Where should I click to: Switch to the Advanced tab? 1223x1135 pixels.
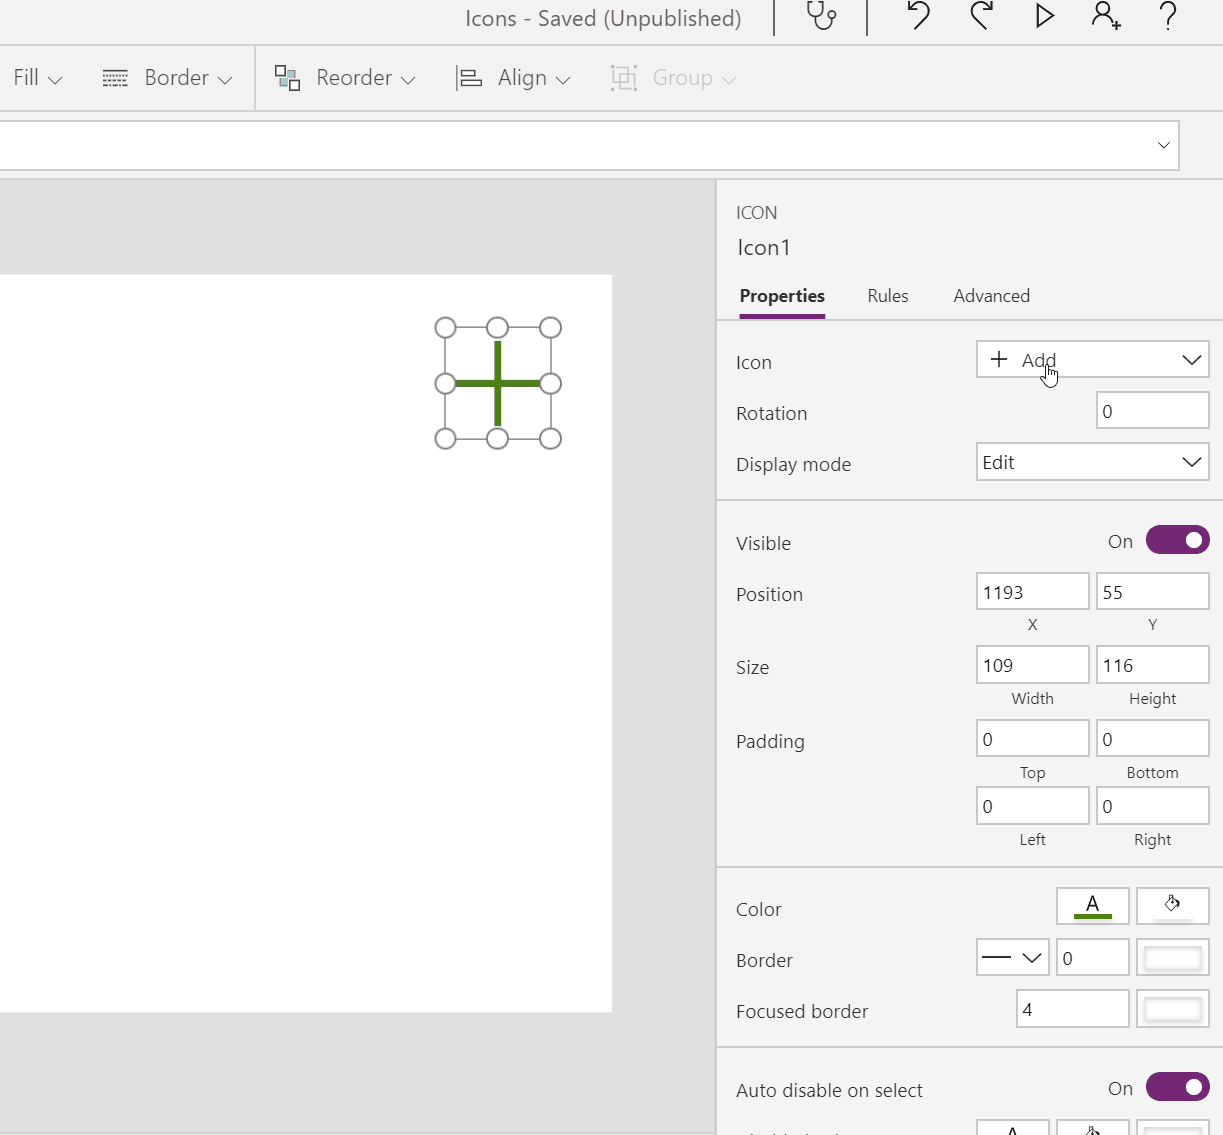coord(991,295)
